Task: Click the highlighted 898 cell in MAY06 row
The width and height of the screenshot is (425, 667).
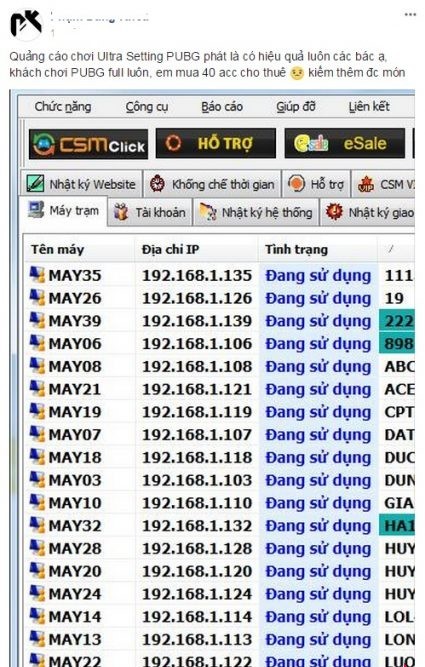Action: [396, 343]
